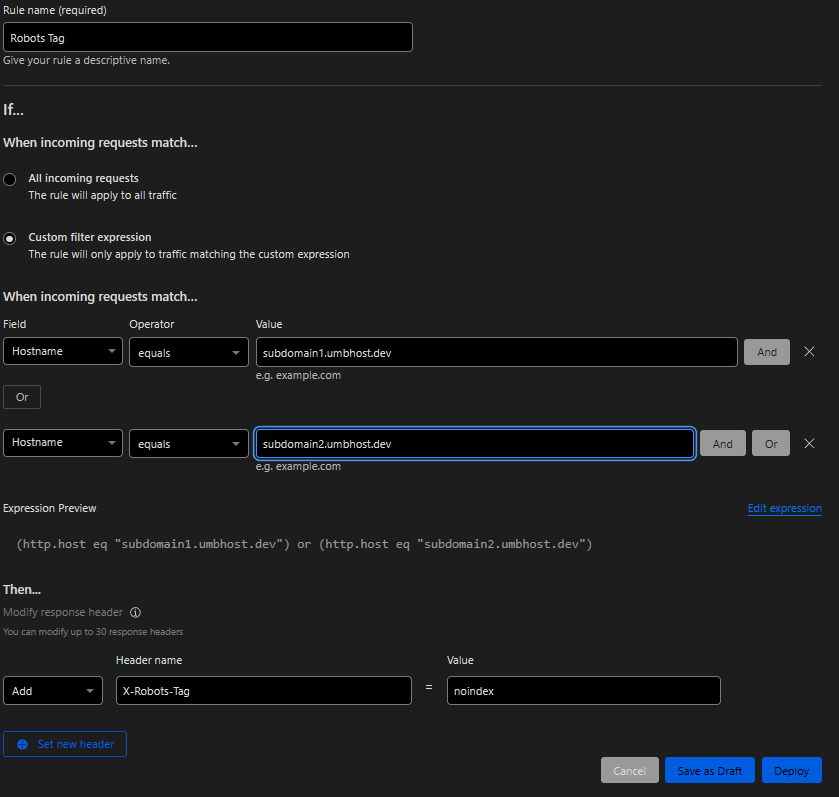Image resolution: width=839 pixels, height=797 pixels.
Task: Focus the Rule name input field
Action: [208, 37]
